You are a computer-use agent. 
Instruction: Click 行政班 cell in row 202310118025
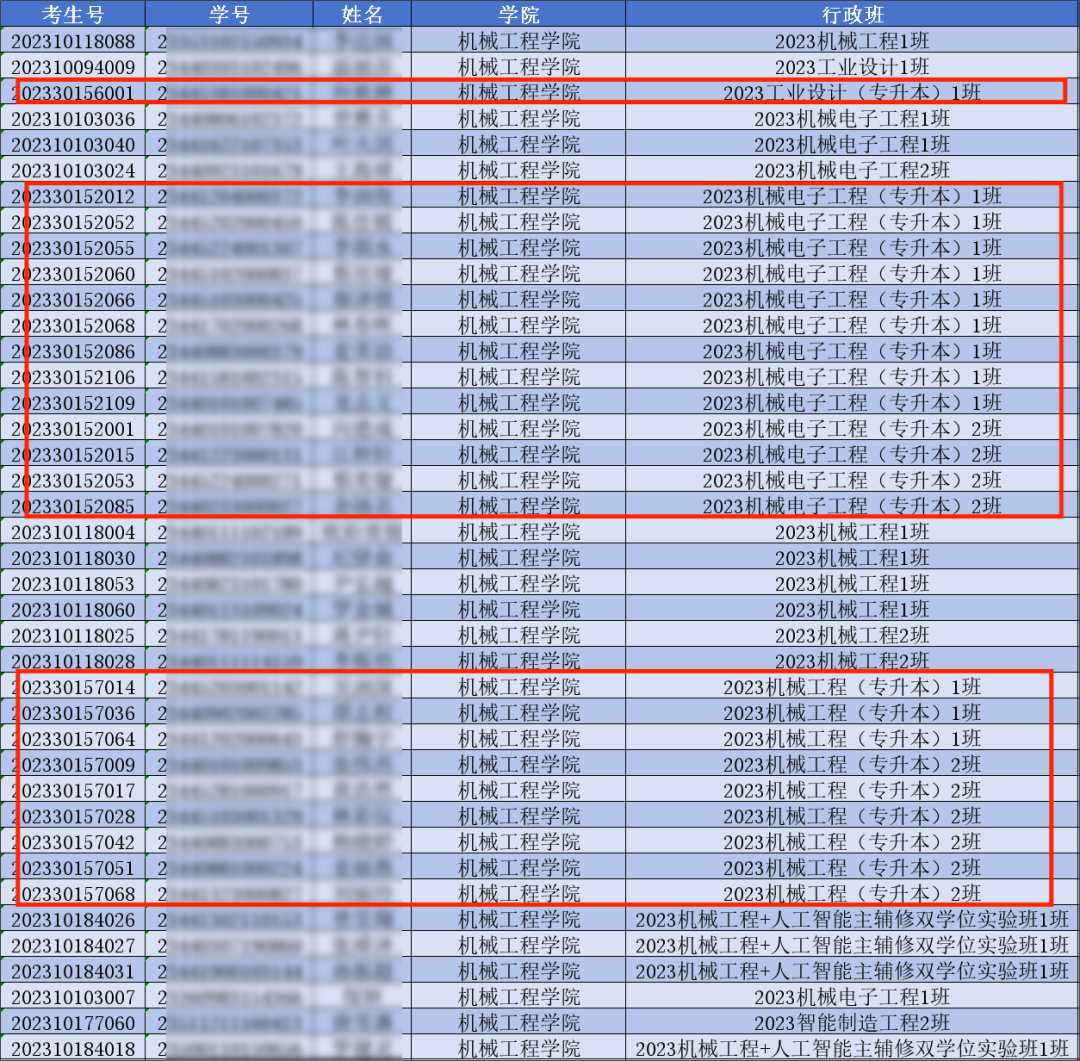click(x=853, y=635)
